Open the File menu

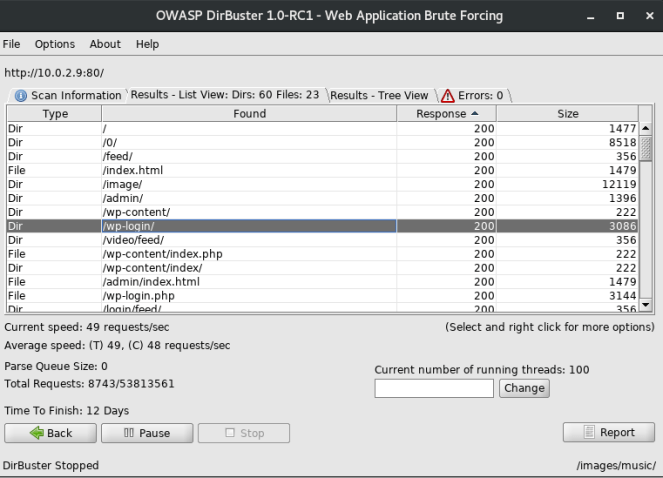(12, 44)
